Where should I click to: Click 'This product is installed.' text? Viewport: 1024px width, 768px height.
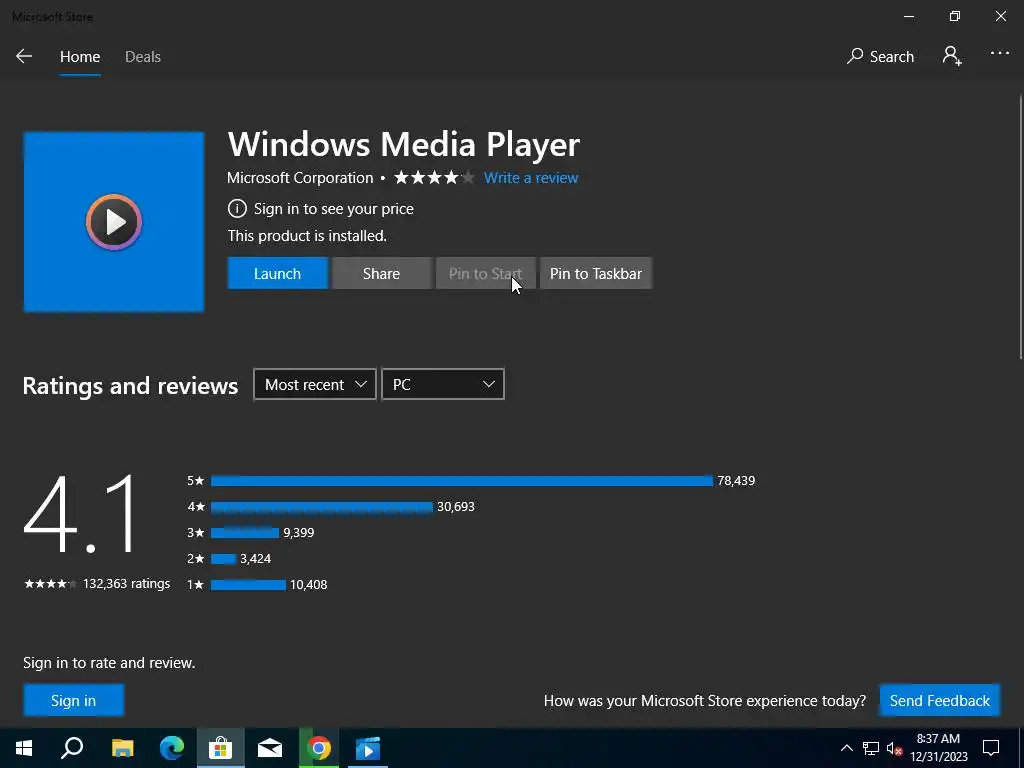[x=307, y=236]
